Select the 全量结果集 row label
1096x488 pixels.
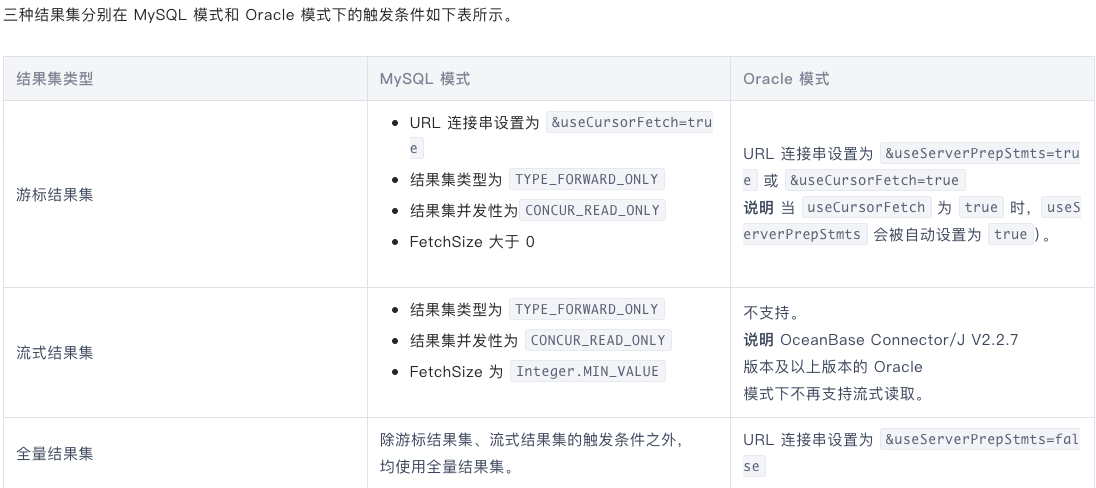[55, 454]
